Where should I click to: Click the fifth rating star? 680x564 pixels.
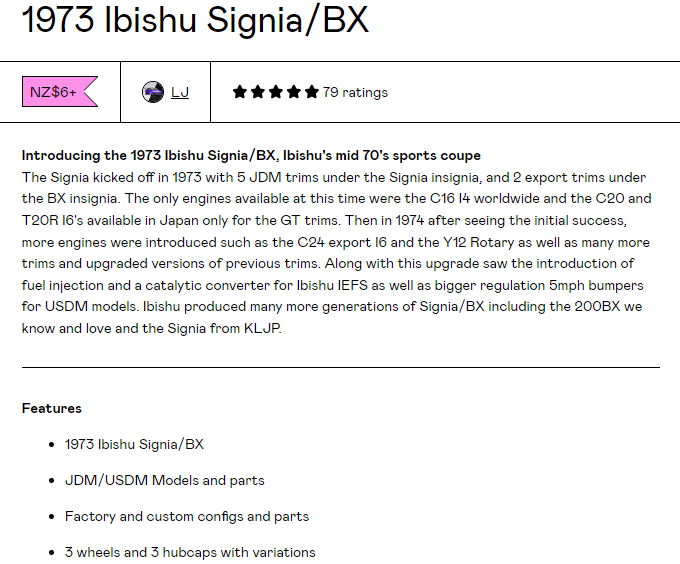click(311, 92)
